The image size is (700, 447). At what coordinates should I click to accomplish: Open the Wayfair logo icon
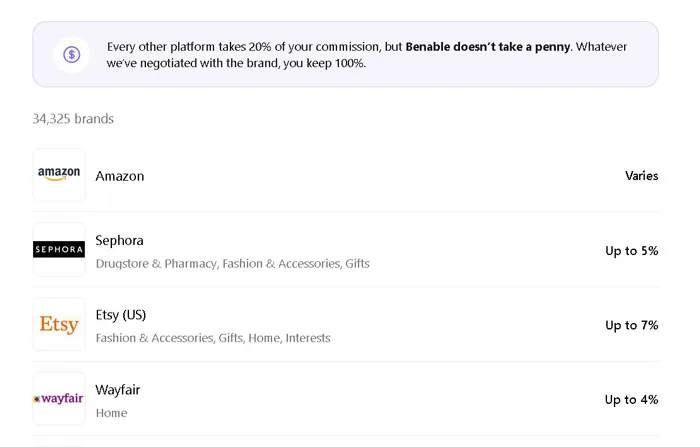tap(59, 399)
